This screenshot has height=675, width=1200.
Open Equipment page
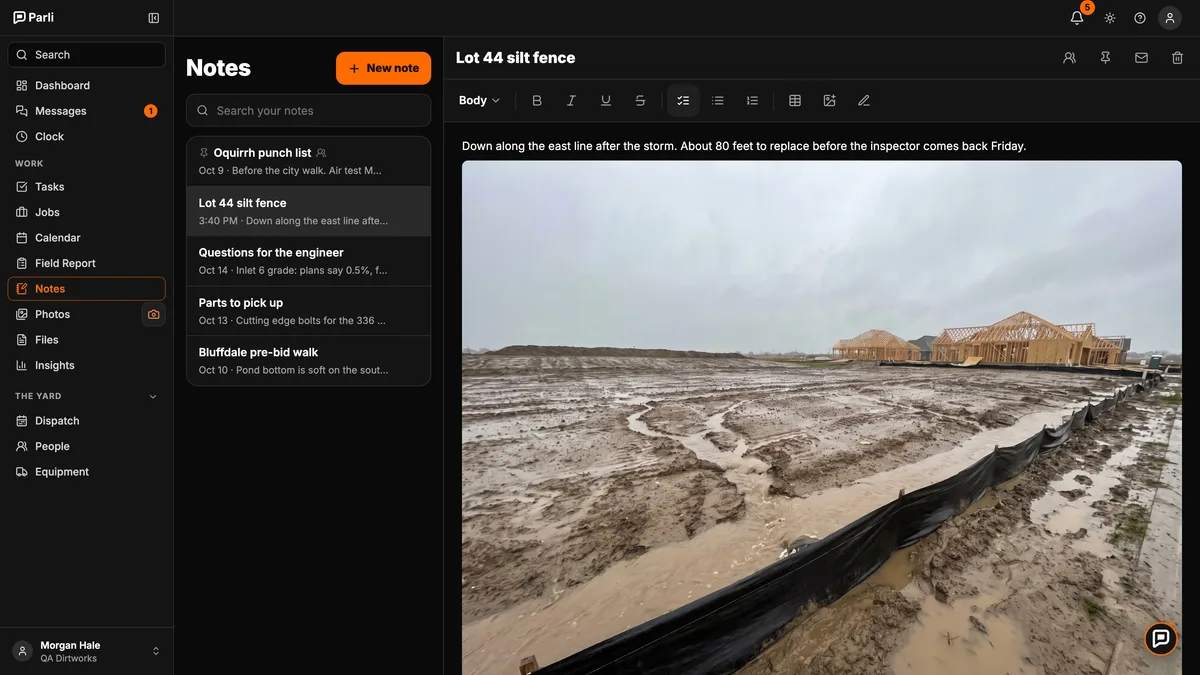click(x=87, y=472)
